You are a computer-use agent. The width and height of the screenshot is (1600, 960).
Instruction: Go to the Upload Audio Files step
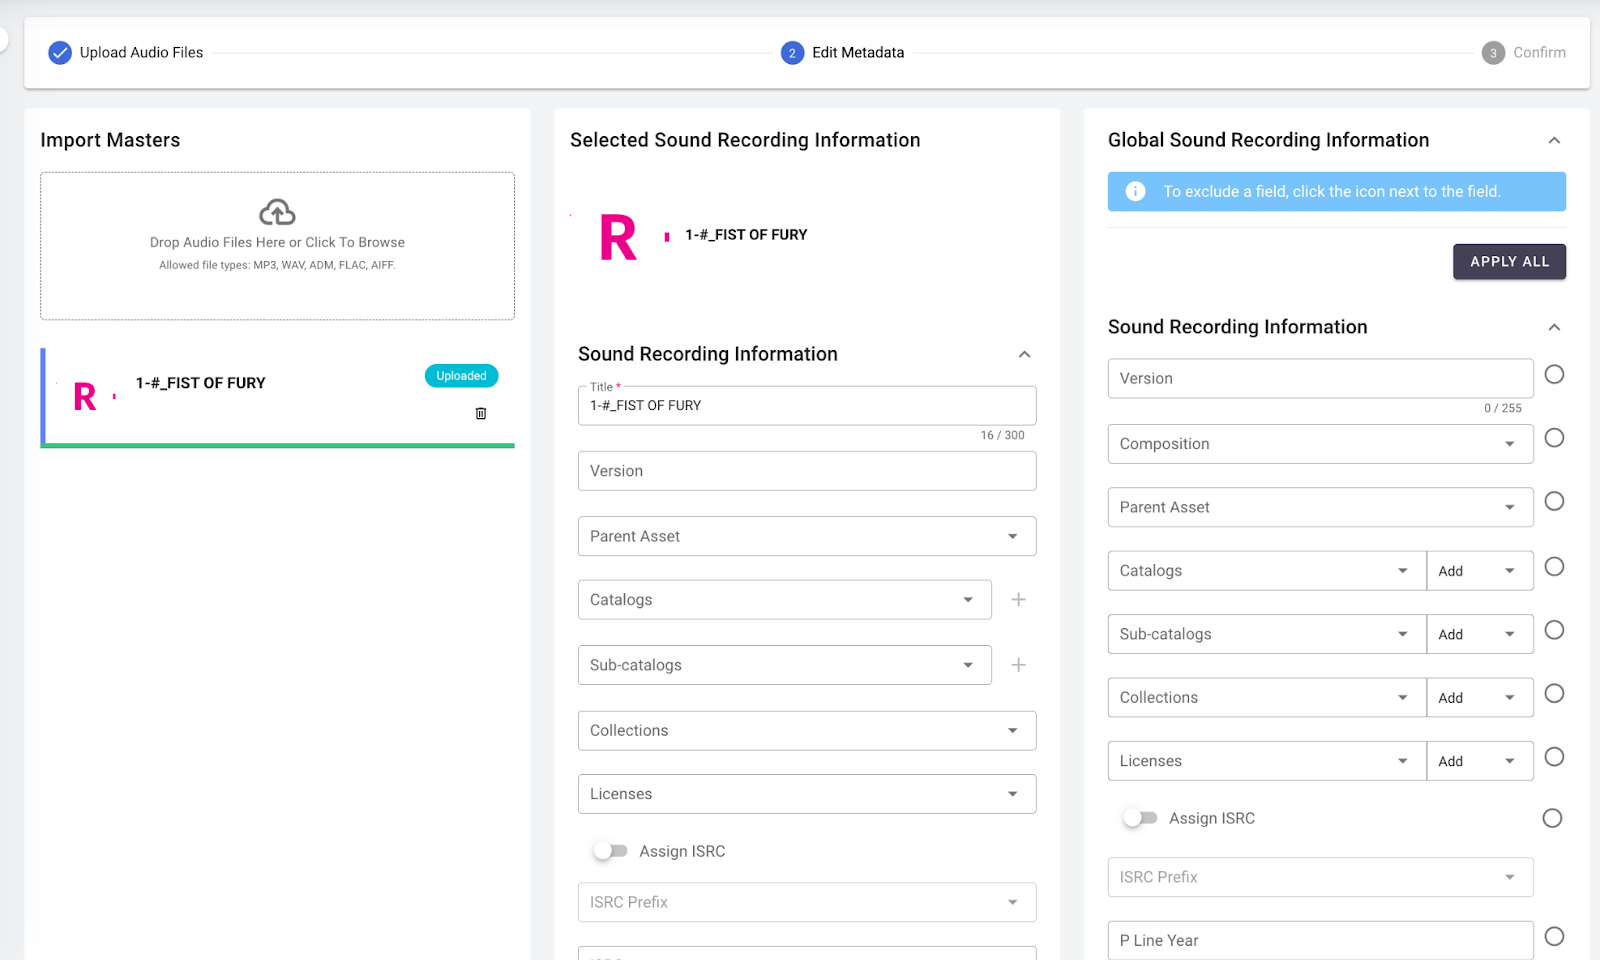[141, 53]
